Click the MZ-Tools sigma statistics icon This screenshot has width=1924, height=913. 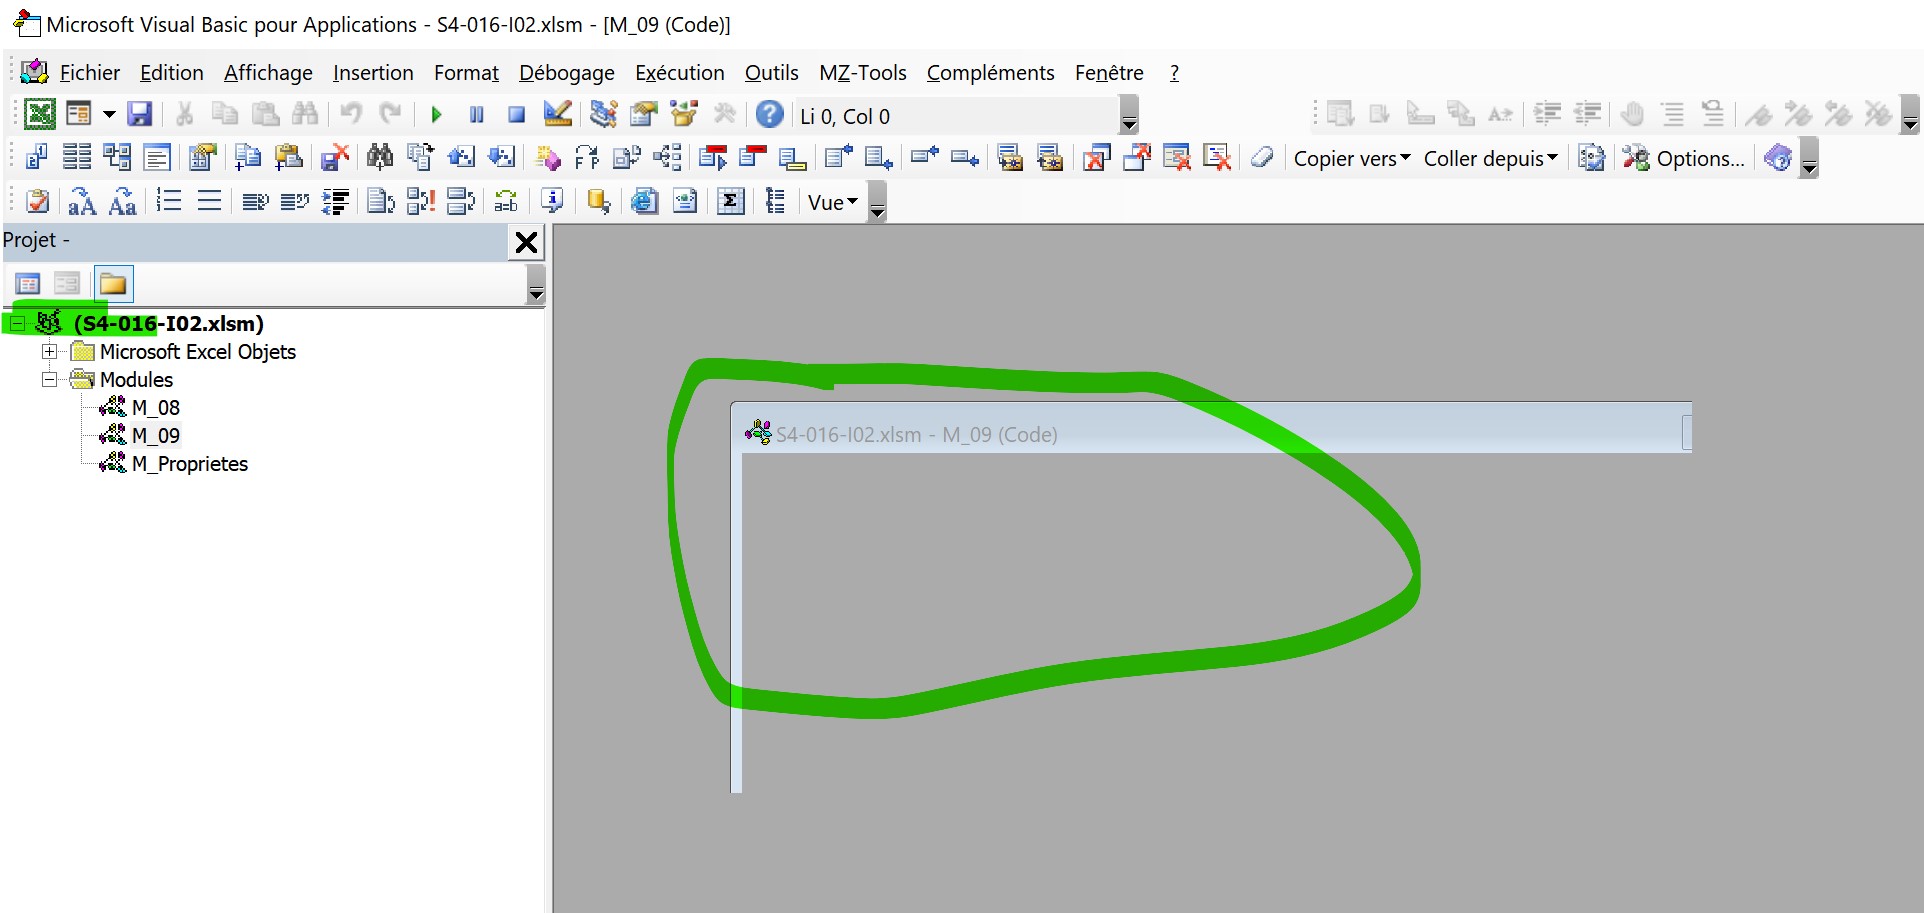point(731,201)
